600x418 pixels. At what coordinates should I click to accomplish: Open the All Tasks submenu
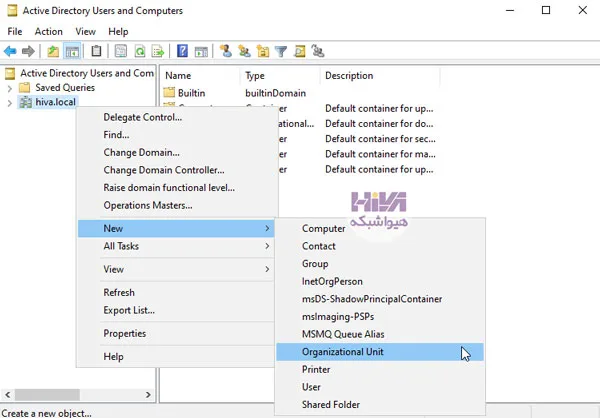176,246
